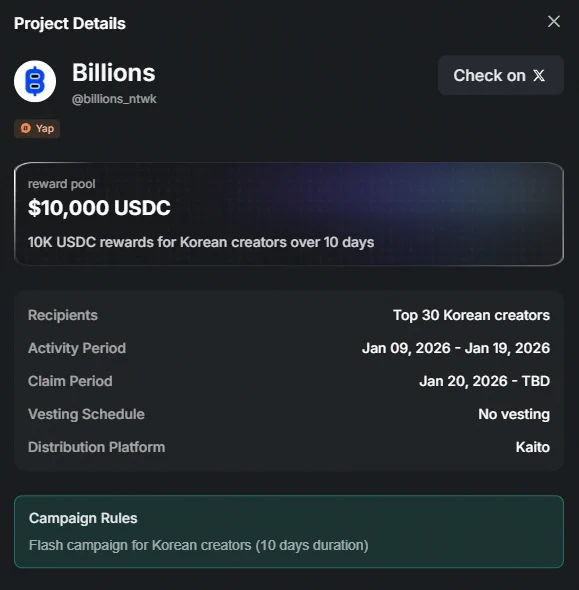Click the Billions project logo avatar
This screenshot has width=579, height=590.
35,81
